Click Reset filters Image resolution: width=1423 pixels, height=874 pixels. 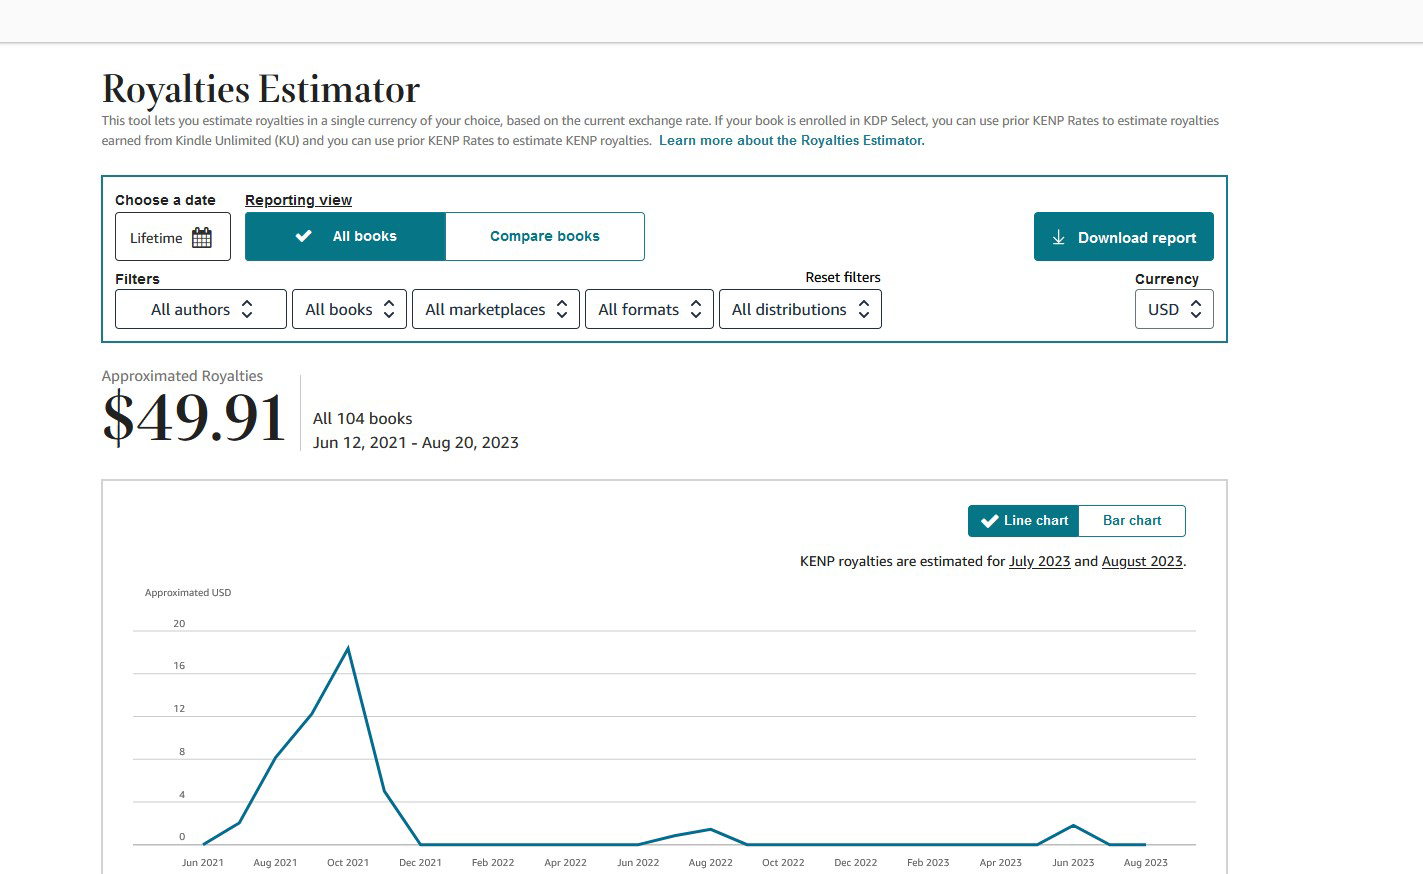point(842,278)
